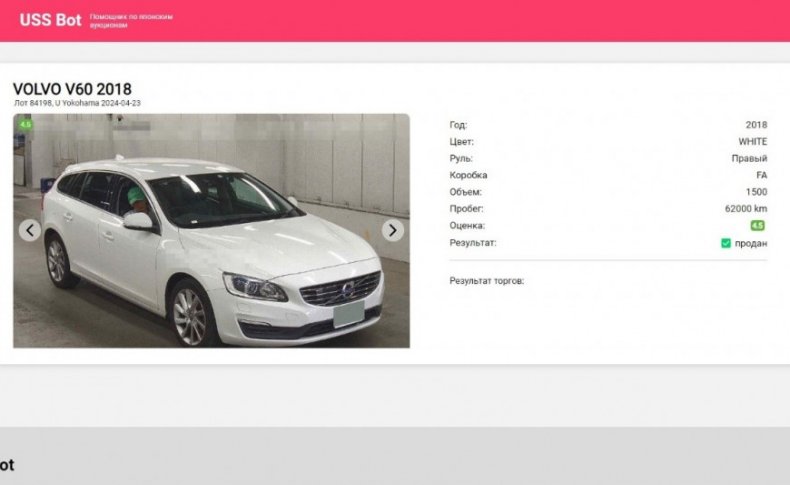Image resolution: width=790 pixels, height=485 pixels.
Task: Click the Результат торгов label
Action: 487,281
